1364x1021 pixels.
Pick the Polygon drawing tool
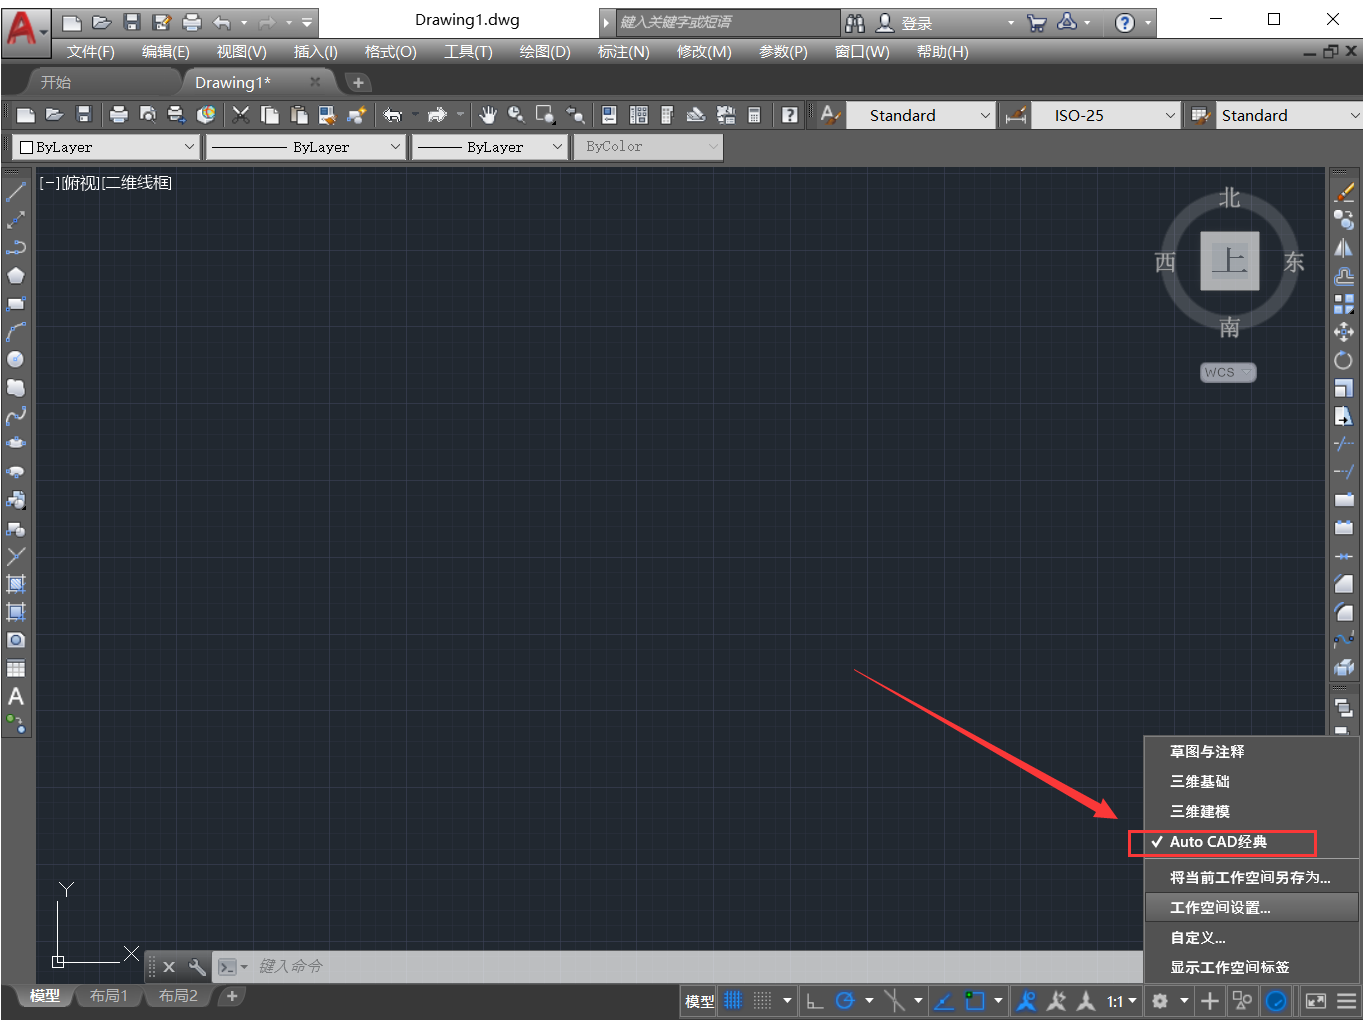tap(16, 275)
